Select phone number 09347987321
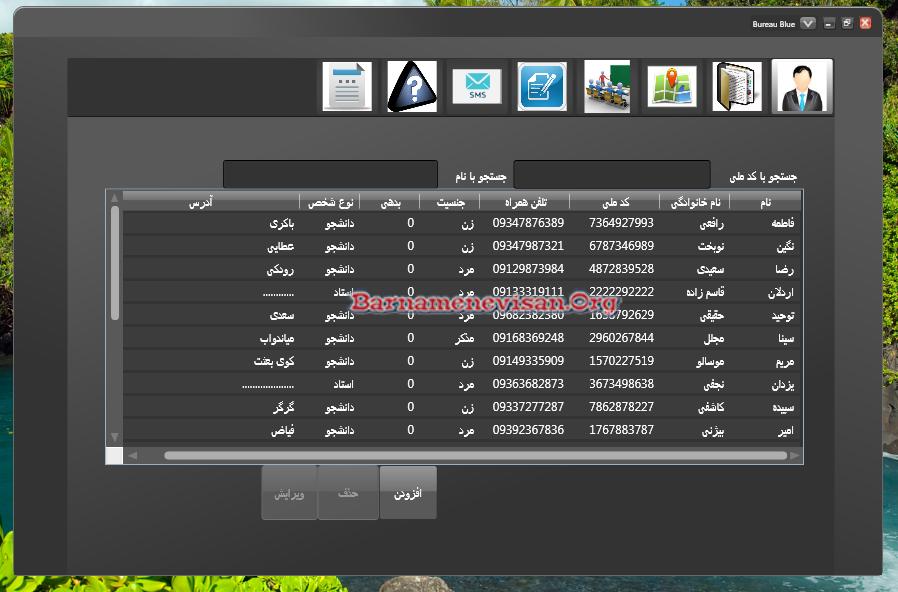Viewport: 898px width, 592px height. 528,246
